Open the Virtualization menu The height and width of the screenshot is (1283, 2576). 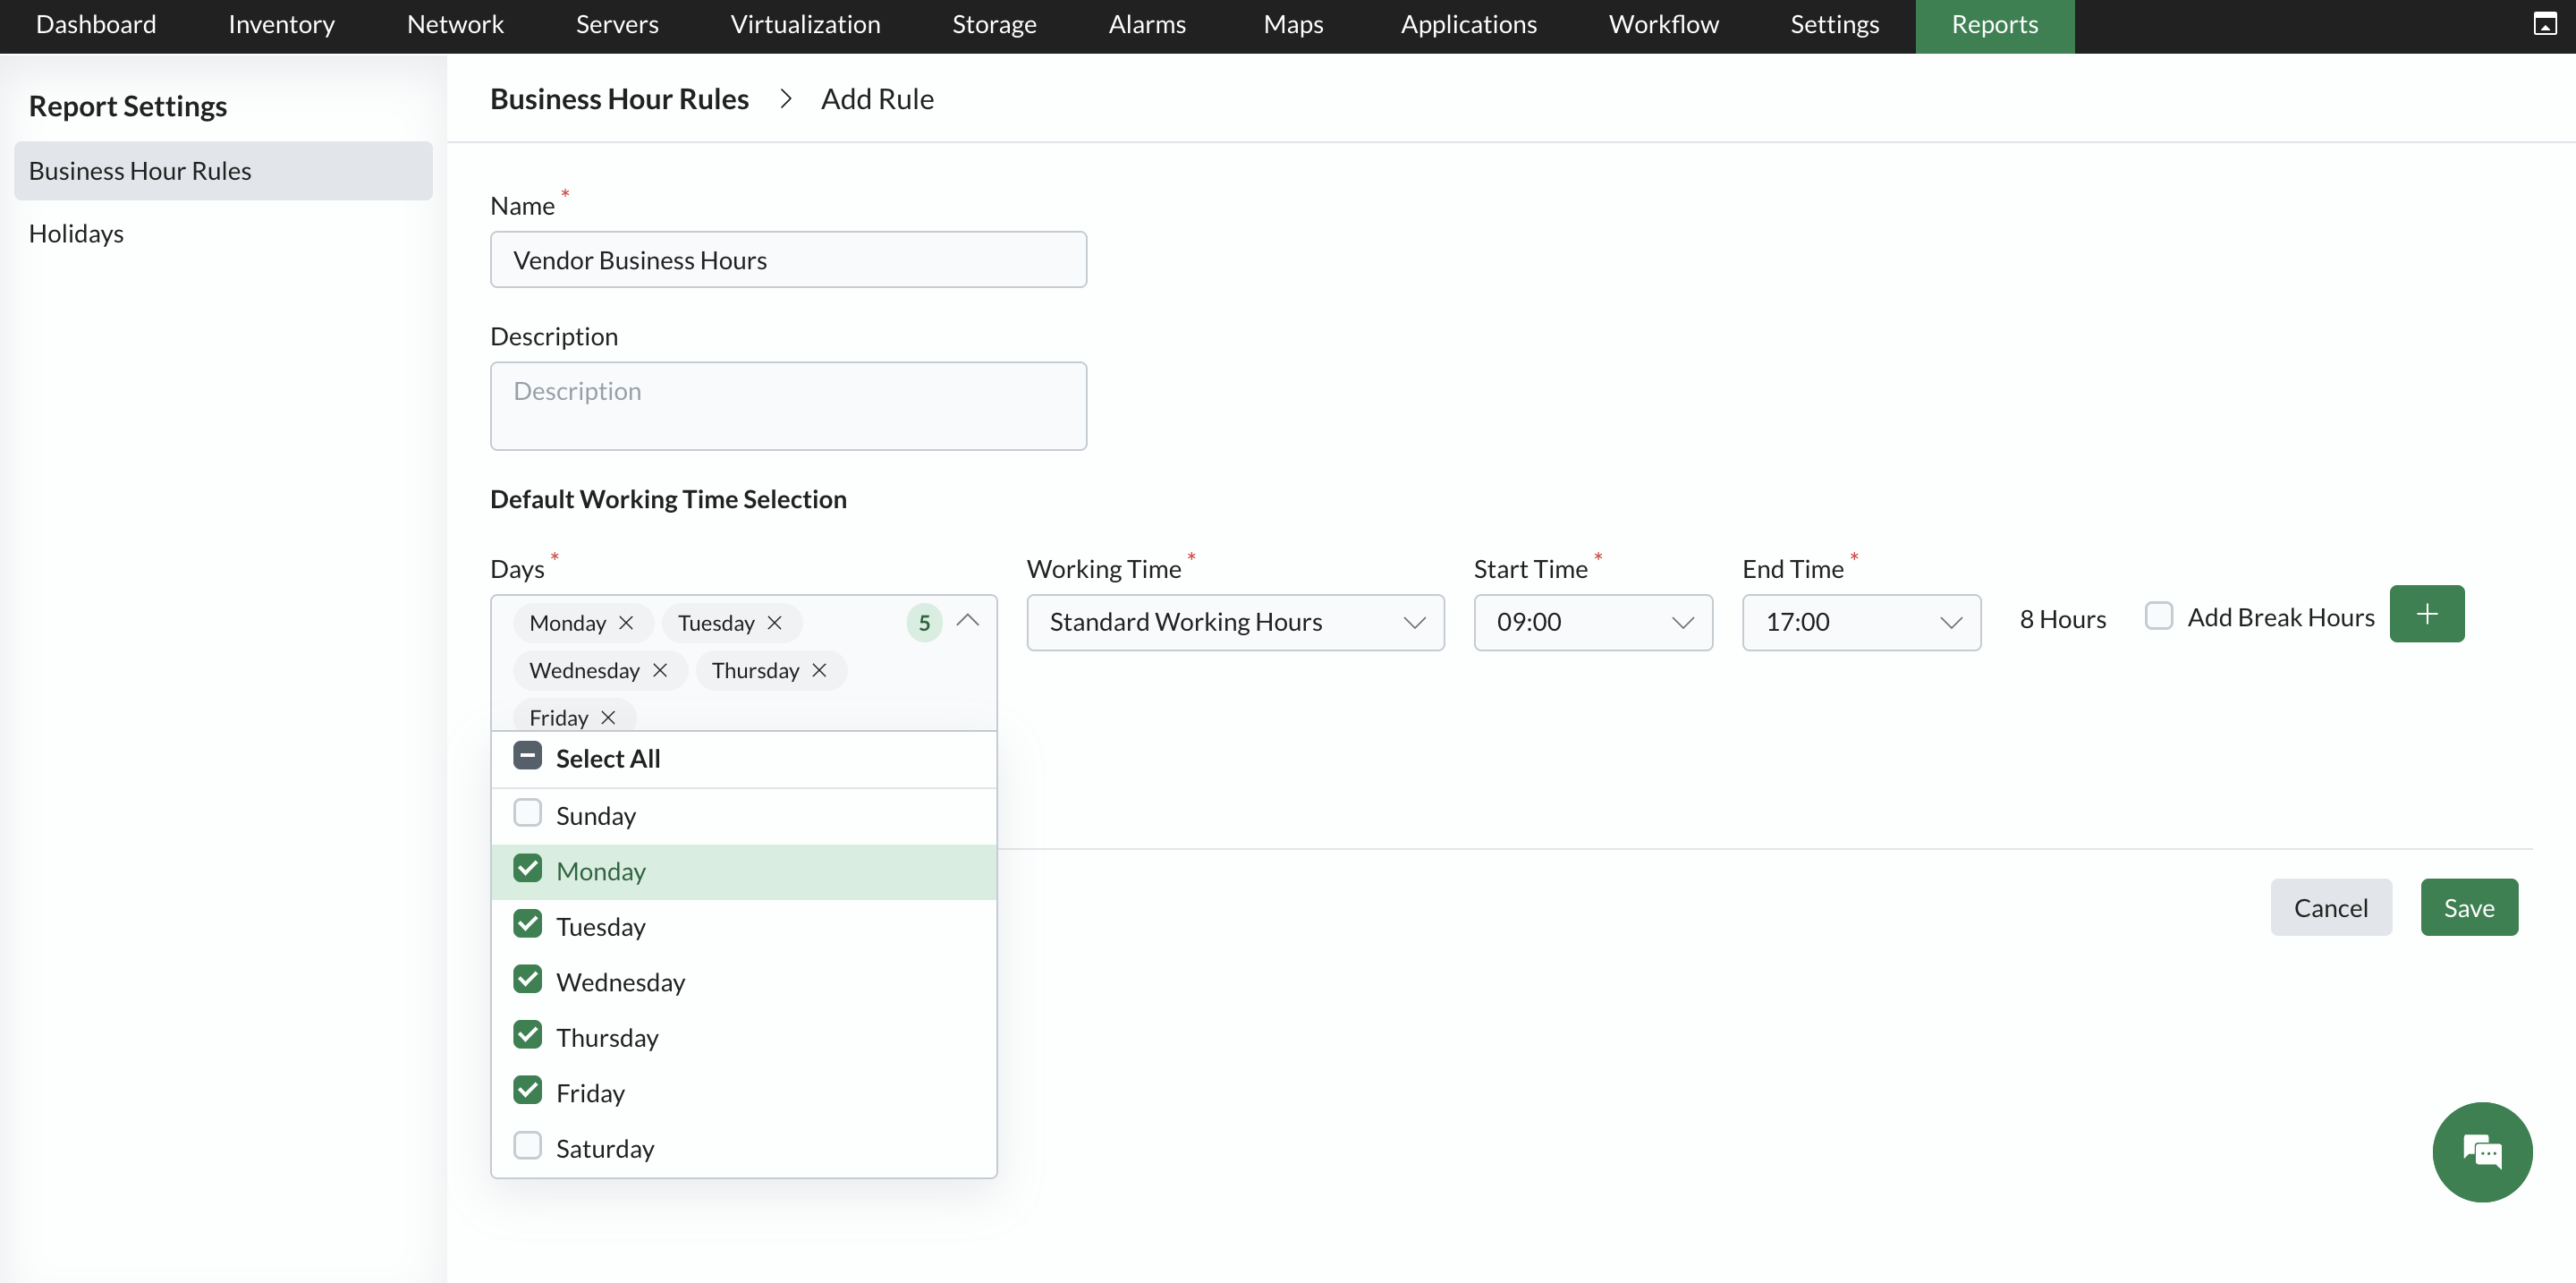point(805,25)
